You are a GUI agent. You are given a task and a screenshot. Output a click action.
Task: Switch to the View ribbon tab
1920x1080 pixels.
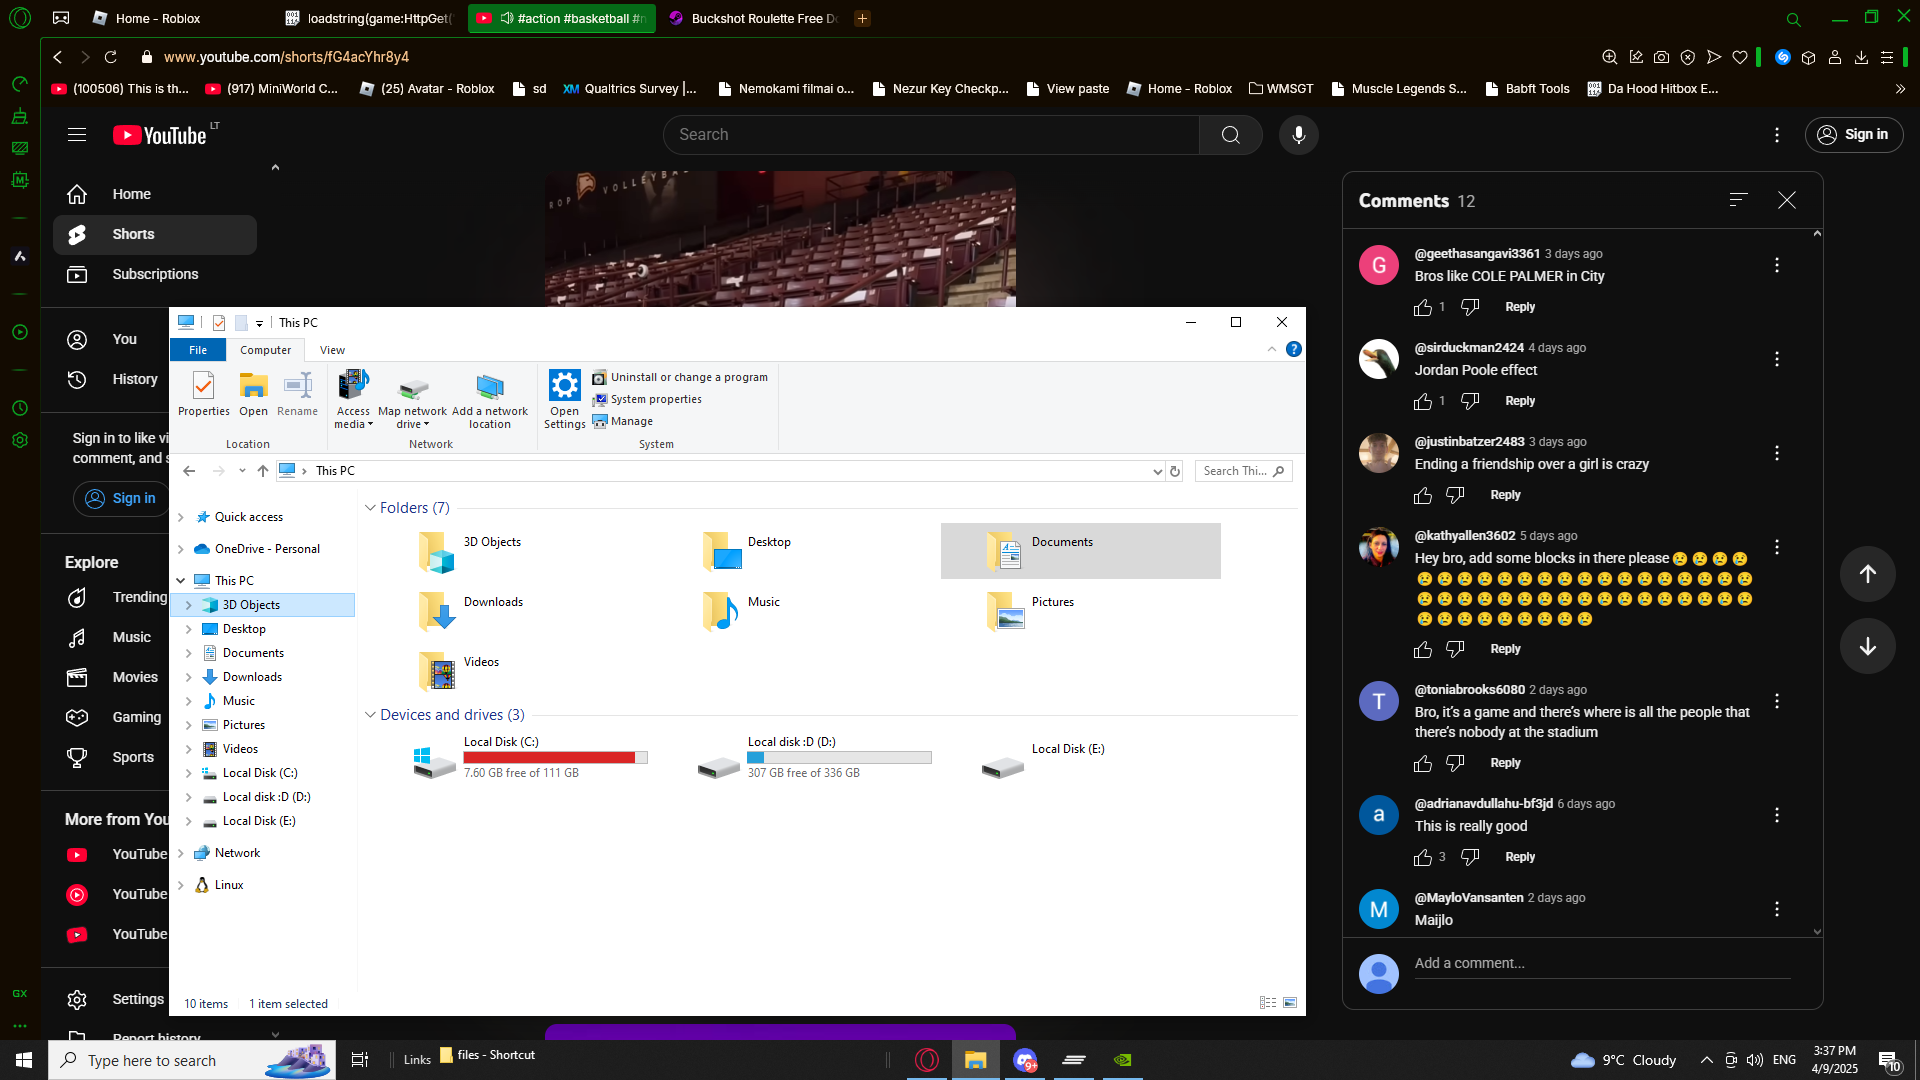pyautogui.click(x=332, y=350)
